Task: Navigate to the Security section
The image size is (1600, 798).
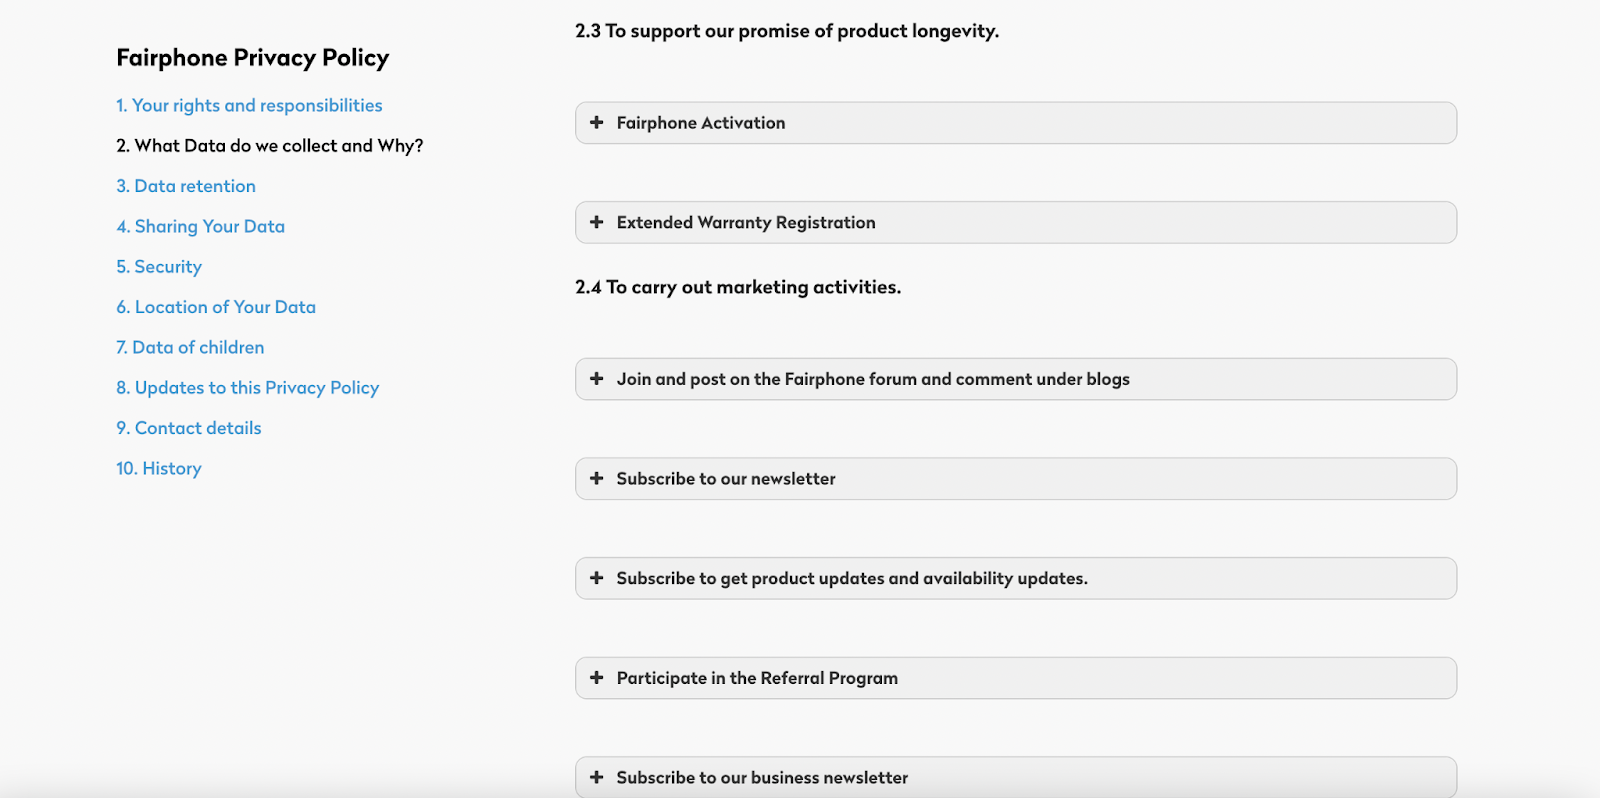Action: [x=159, y=267]
